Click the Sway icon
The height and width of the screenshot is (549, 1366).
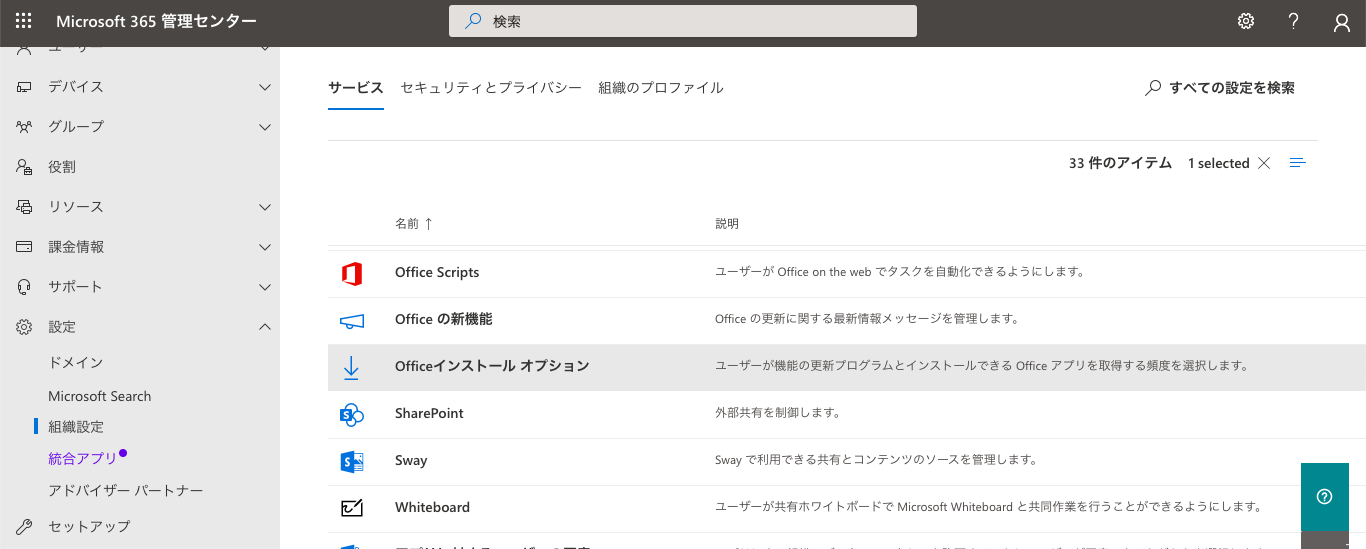351,461
